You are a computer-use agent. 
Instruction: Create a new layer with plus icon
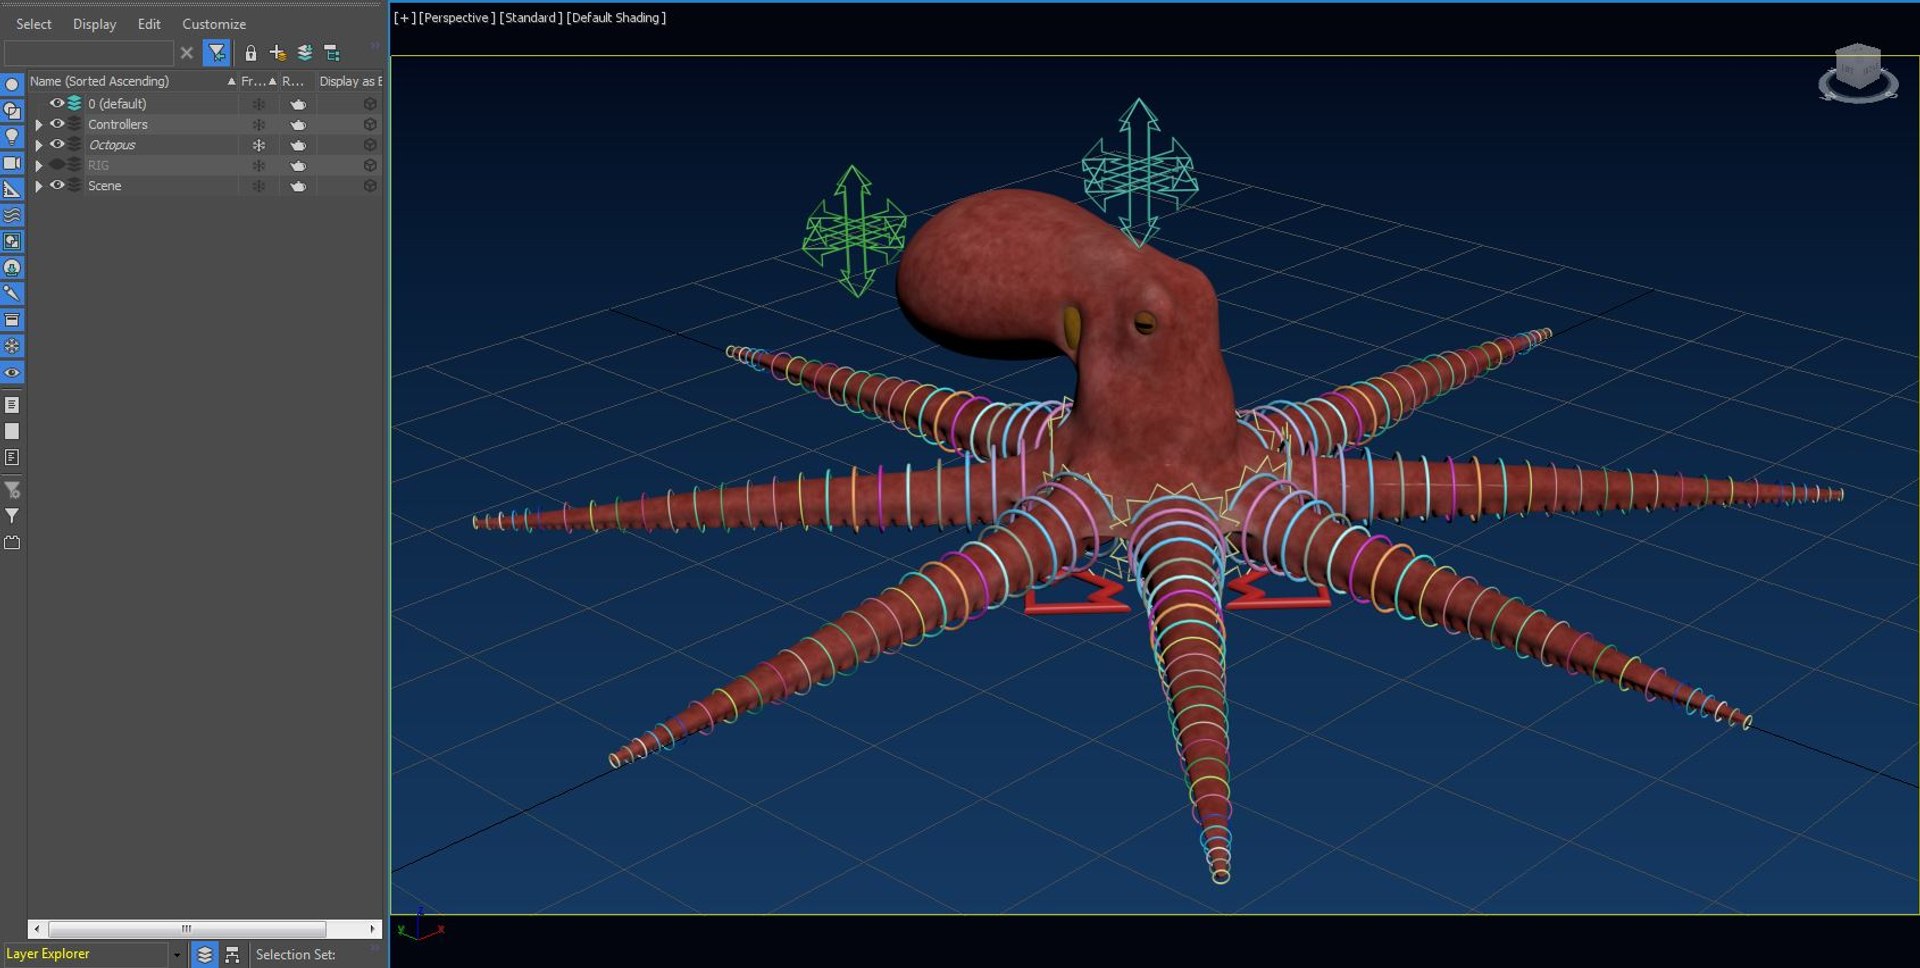coord(278,53)
